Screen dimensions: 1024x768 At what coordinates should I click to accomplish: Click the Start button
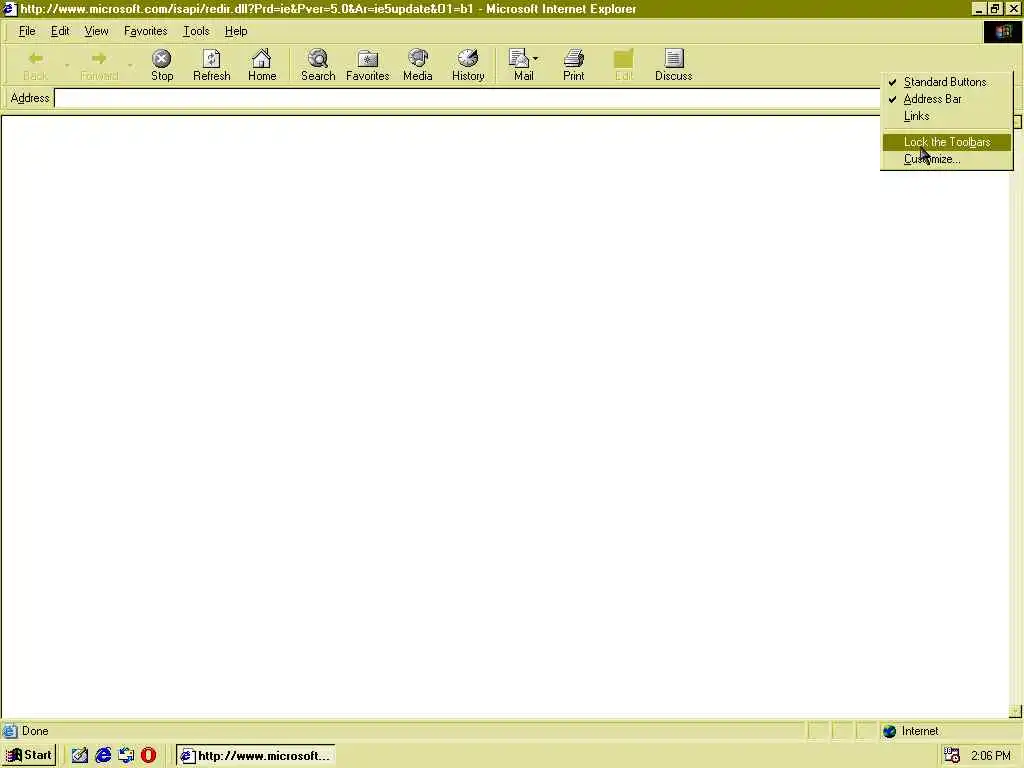coord(29,756)
